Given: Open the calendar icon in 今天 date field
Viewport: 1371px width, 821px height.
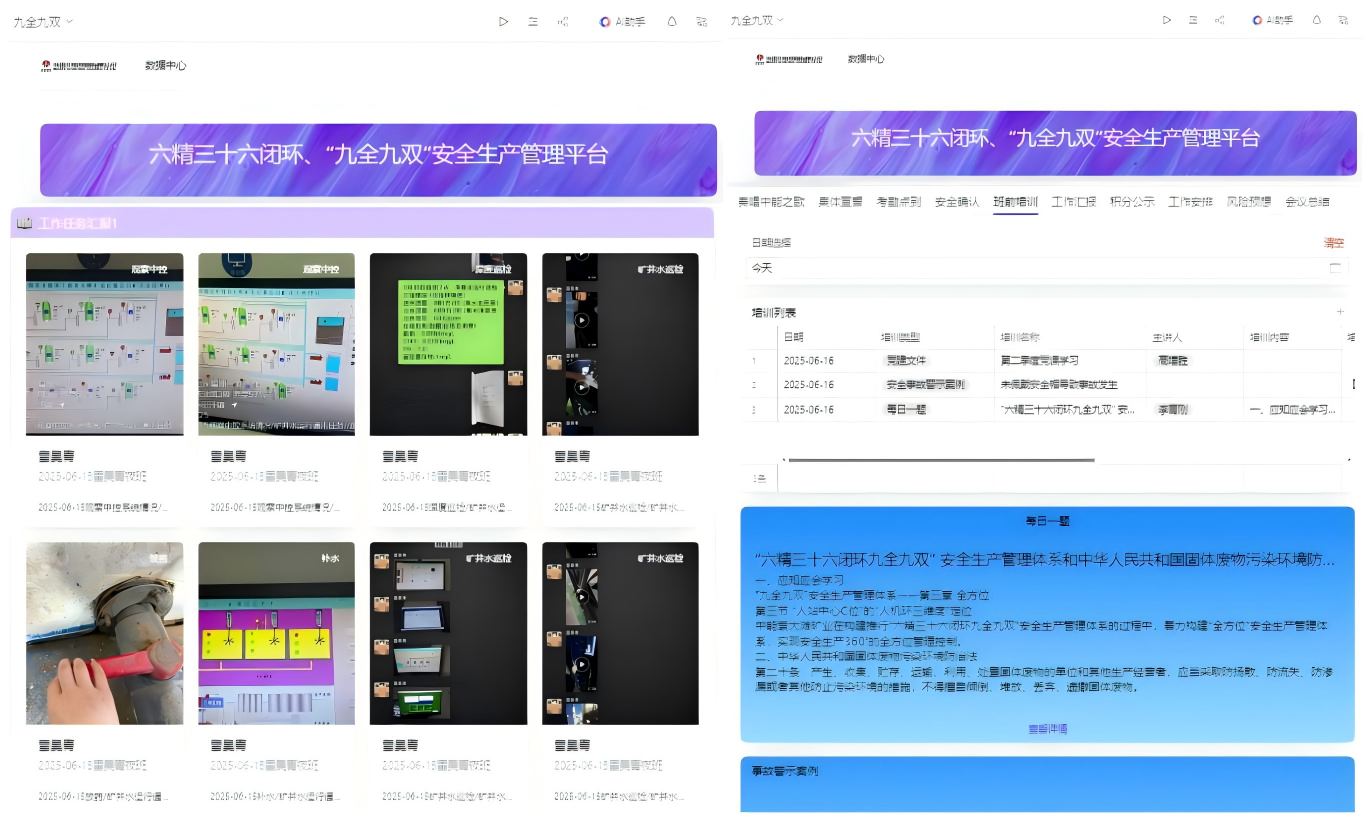Looking at the screenshot, I should coord(1335,268).
